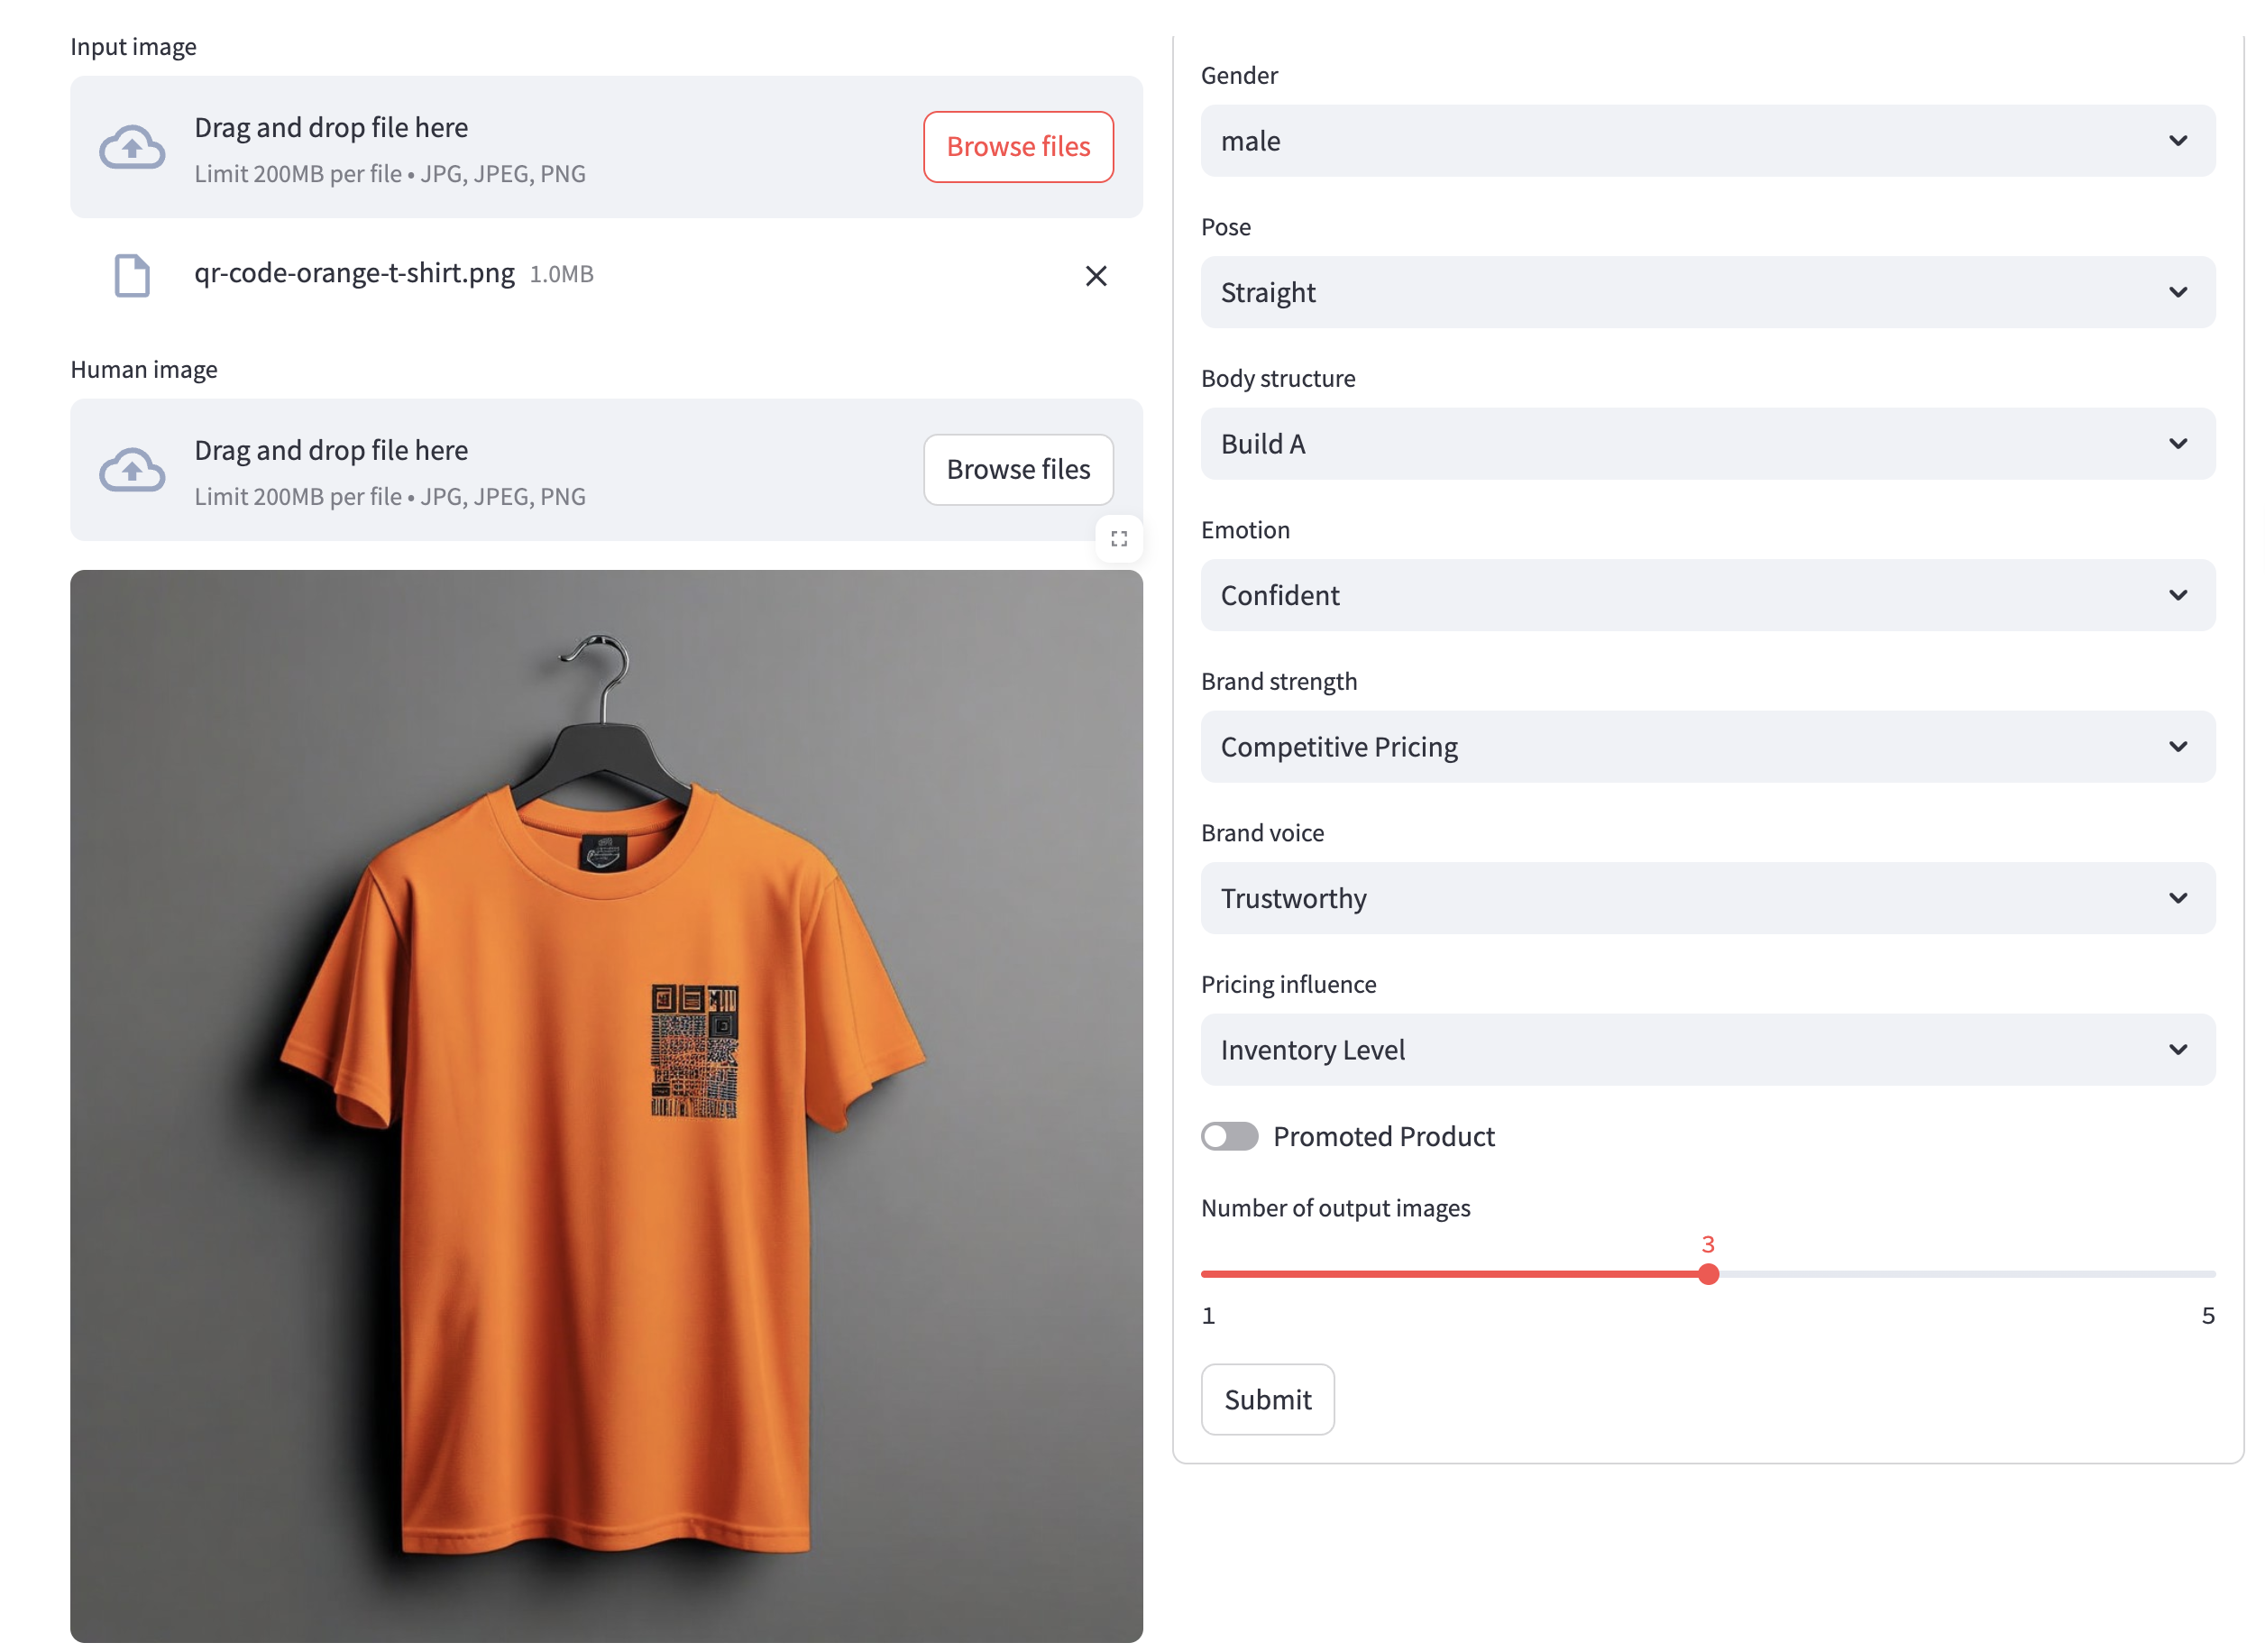Open the Pricing influence dropdown showing Inventory Level

click(x=1707, y=1050)
